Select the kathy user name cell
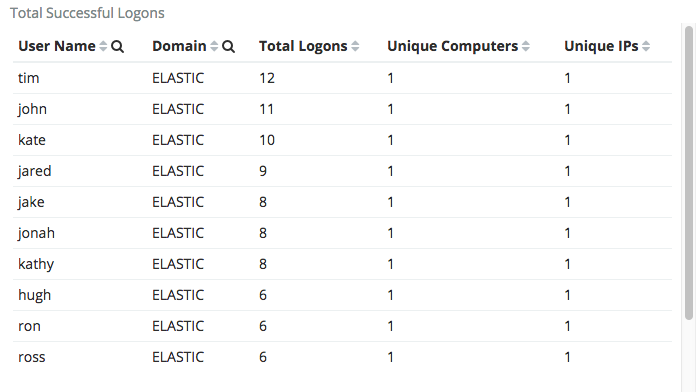The width and height of the screenshot is (697, 392). (x=36, y=264)
